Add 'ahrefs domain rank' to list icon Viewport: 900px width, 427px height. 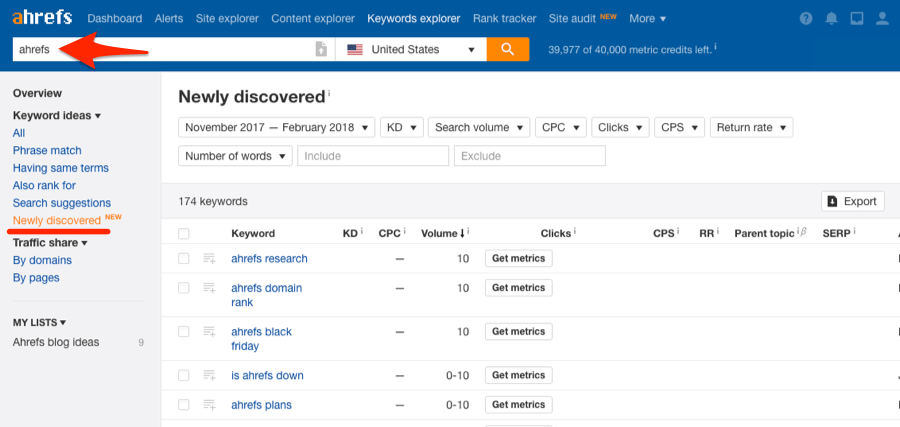[209, 288]
